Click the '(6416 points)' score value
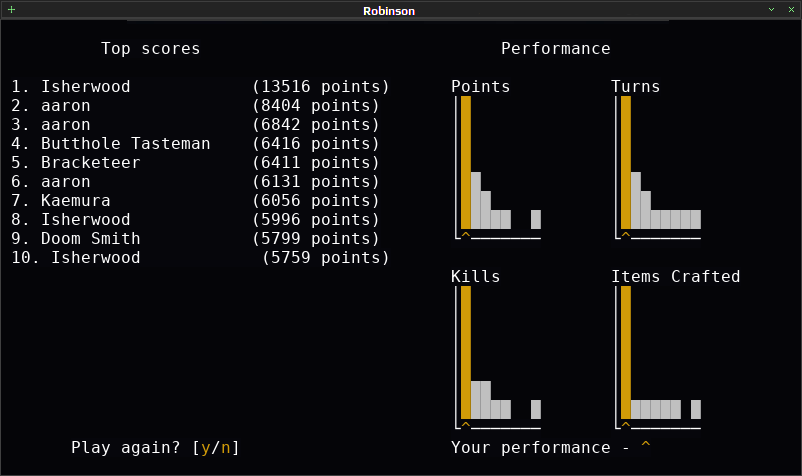The width and height of the screenshot is (802, 476). pyautogui.click(x=316, y=143)
